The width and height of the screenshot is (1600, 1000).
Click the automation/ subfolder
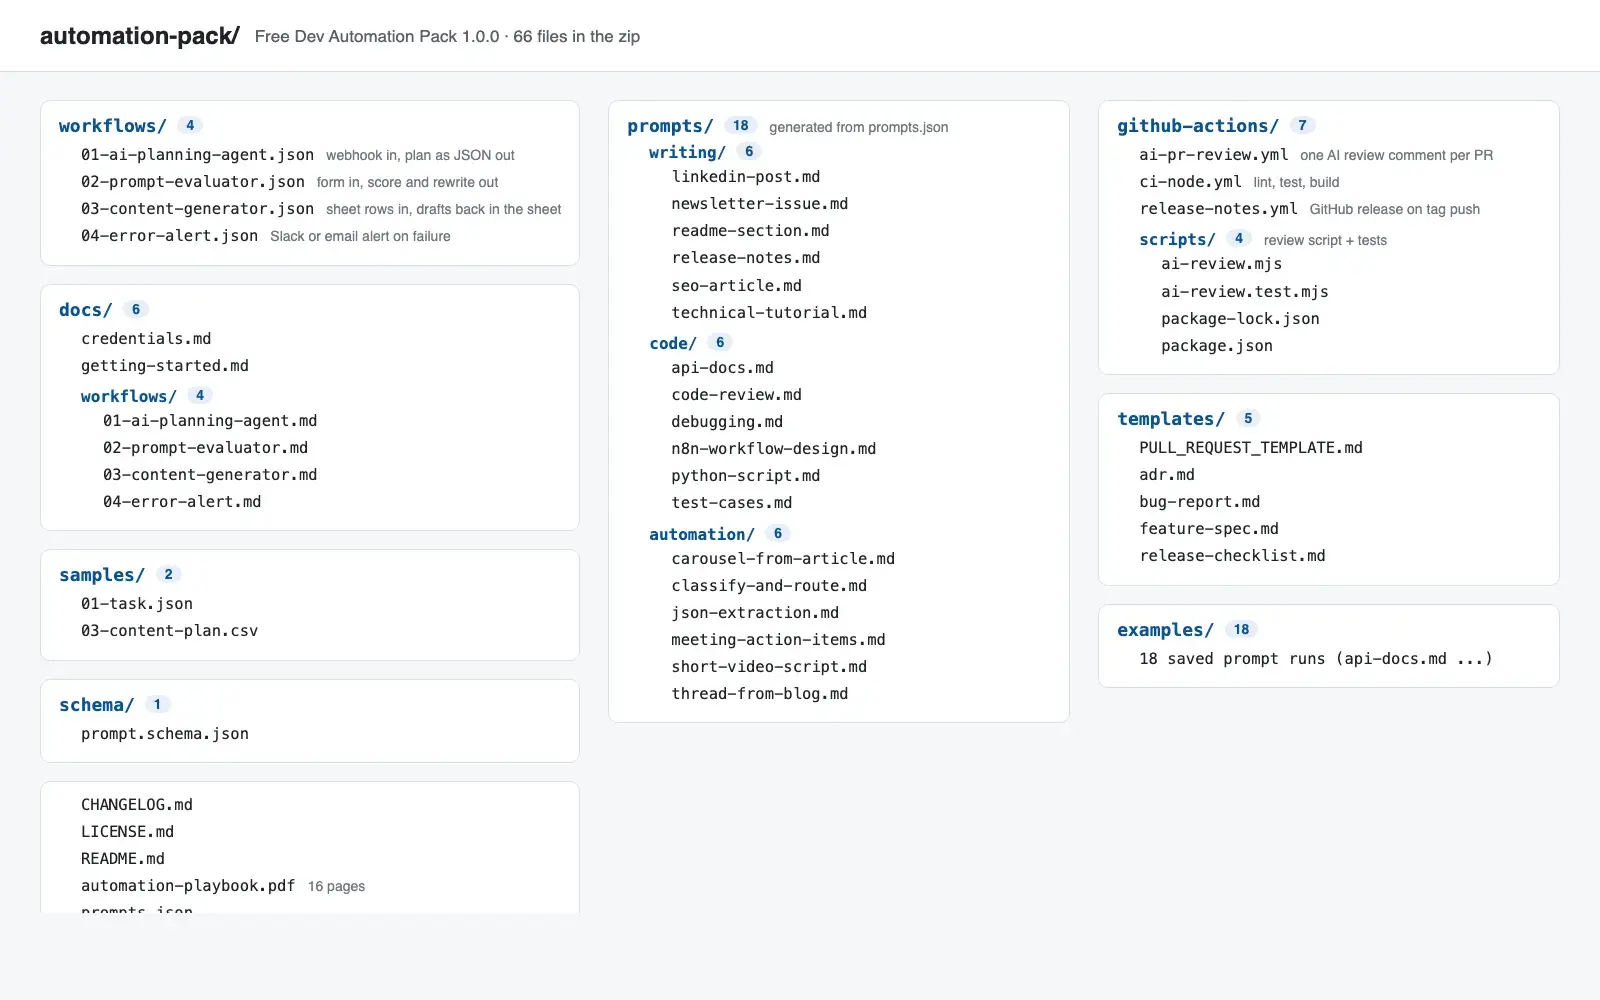pyautogui.click(x=702, y=534)
